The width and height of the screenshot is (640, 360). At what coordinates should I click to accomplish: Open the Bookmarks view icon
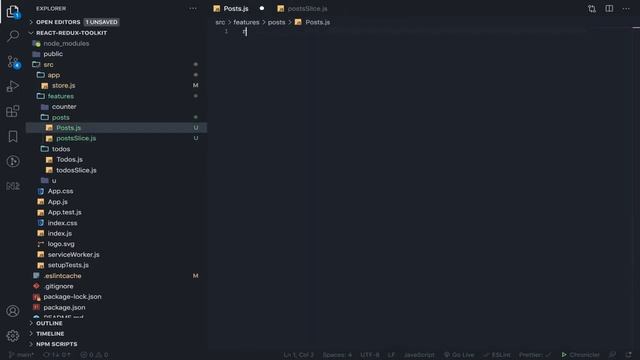coord(13,136)
